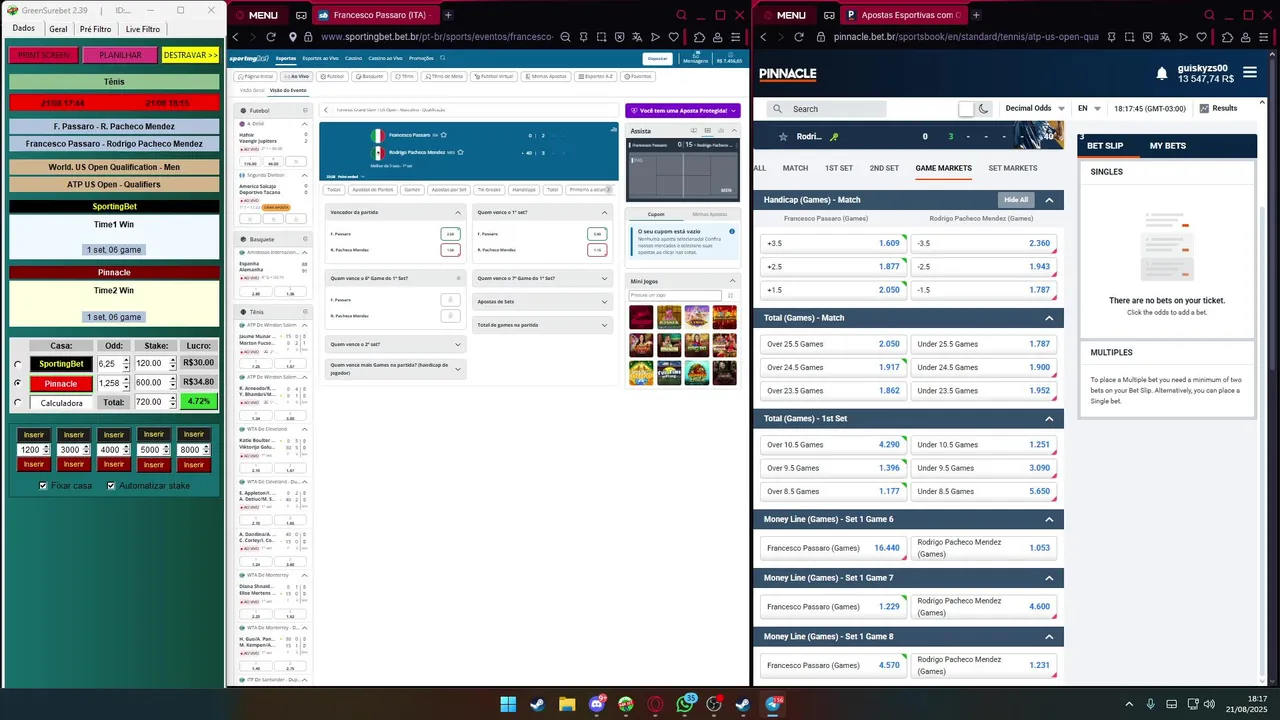Screen dimensions: 1280x720
Task: Switch to Live Filtro tab
Action: [x=143, y=29]
